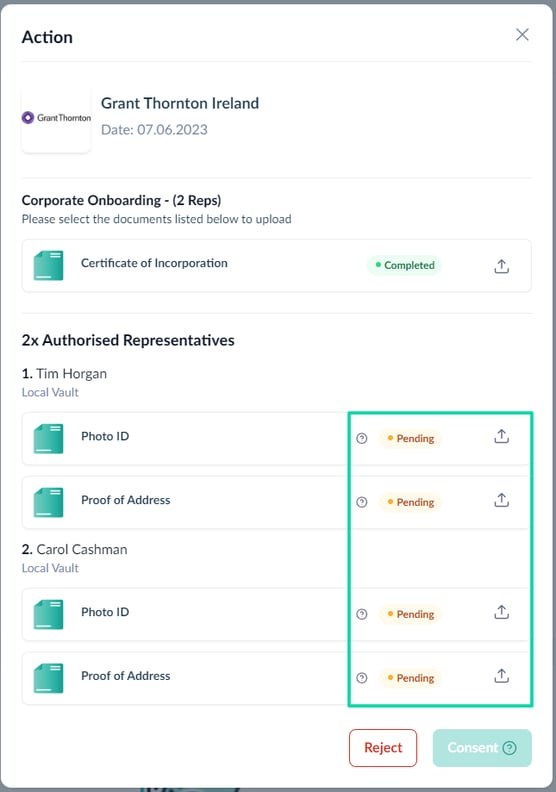
Task: Upload Tim Horgan's Proof of Address
Action: pyautogui.click(x=501, y=500)
